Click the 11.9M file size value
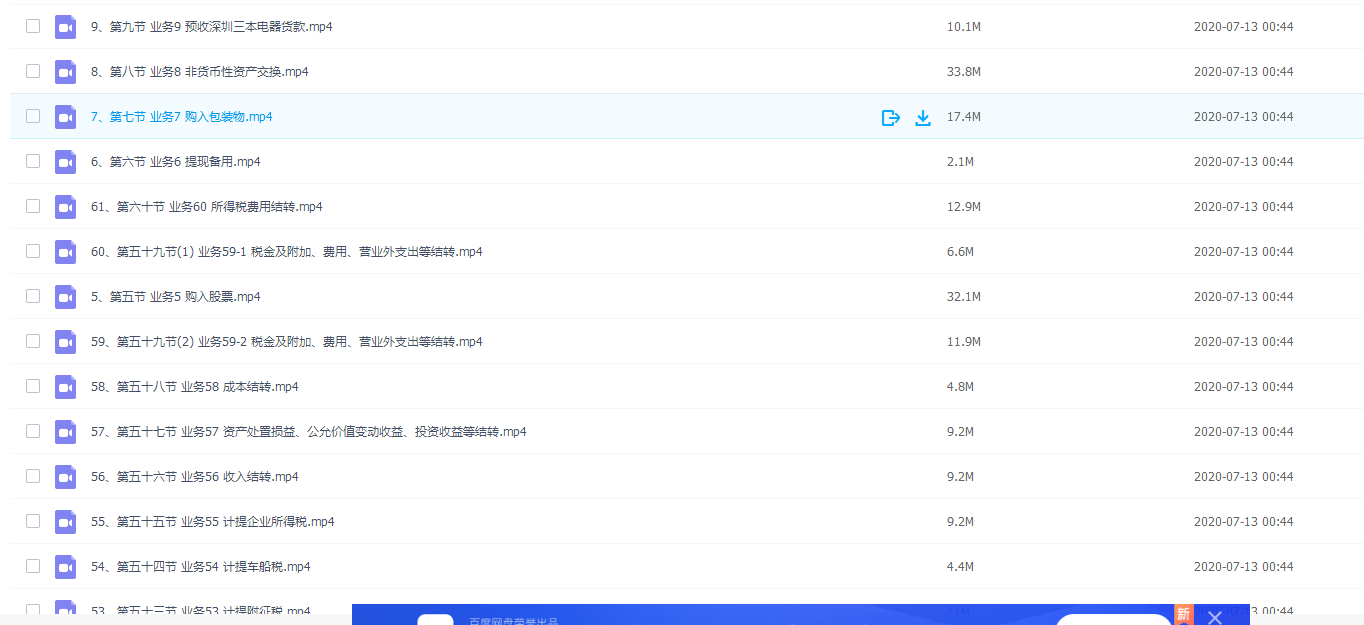Screen dimensions: 1364x625 point(964,342)
